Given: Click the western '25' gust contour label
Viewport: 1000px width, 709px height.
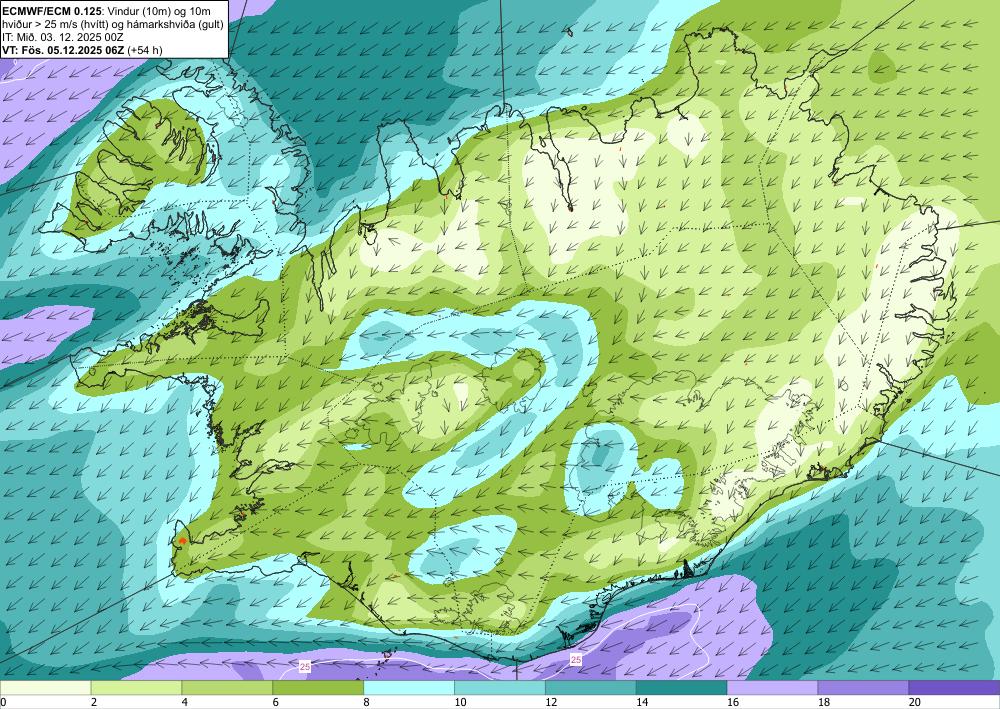Looking at the screenshot, I should (x=305, y=666).
